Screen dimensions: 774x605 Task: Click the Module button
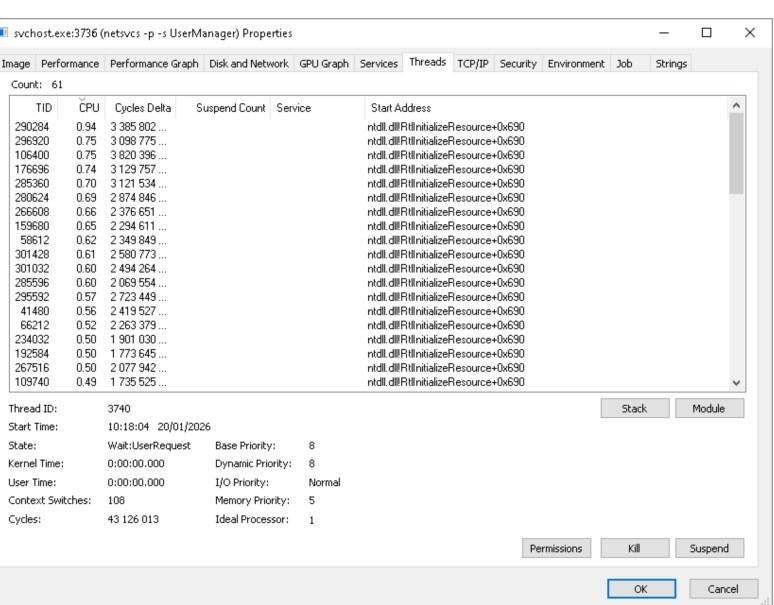[x=709, y=409]
